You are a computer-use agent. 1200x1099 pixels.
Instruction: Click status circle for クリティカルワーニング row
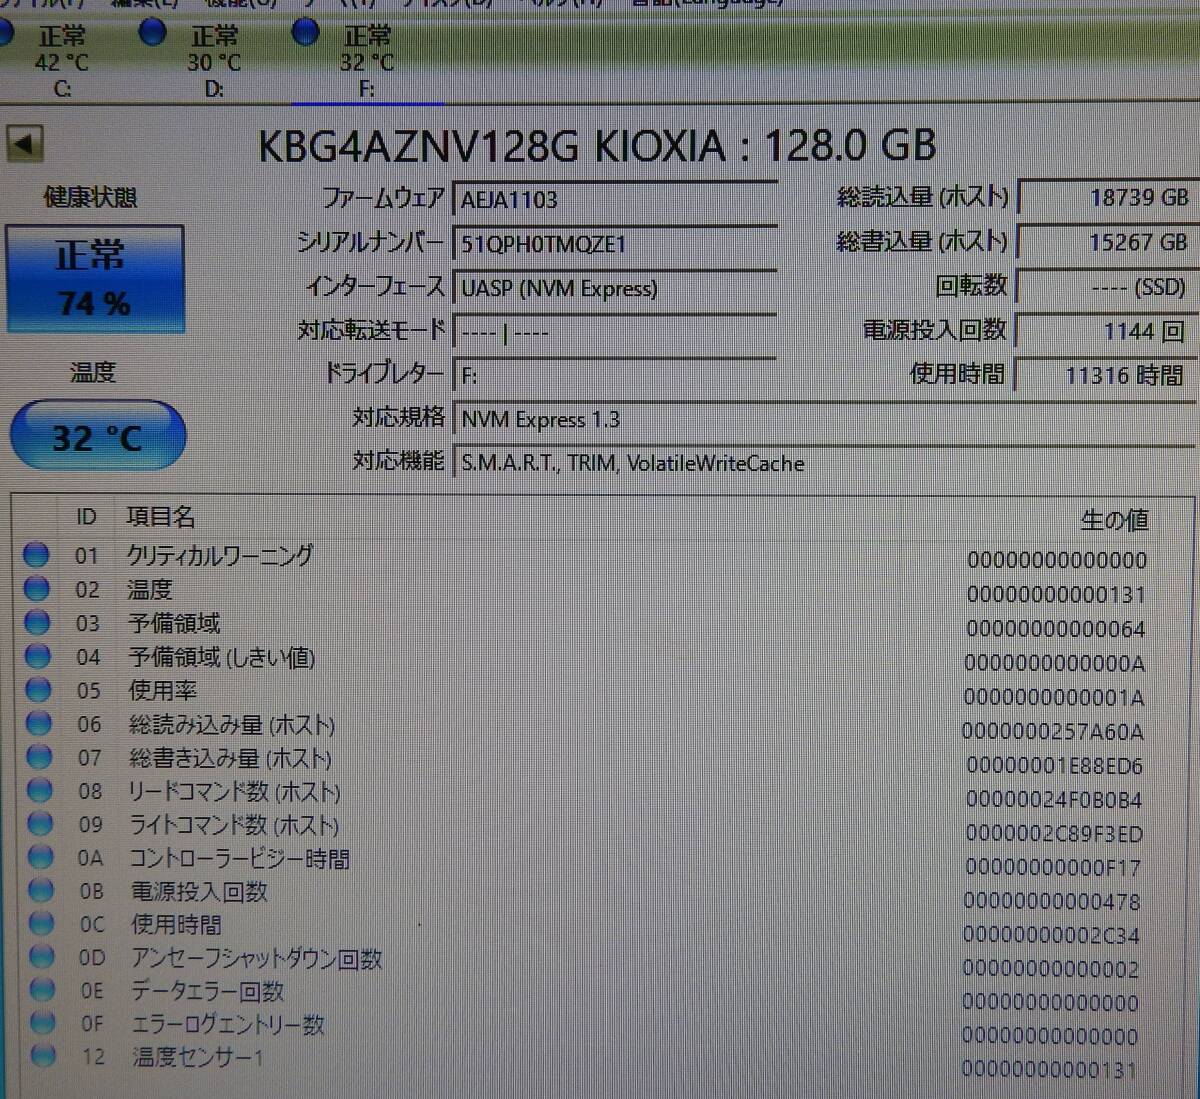(36, 554)
